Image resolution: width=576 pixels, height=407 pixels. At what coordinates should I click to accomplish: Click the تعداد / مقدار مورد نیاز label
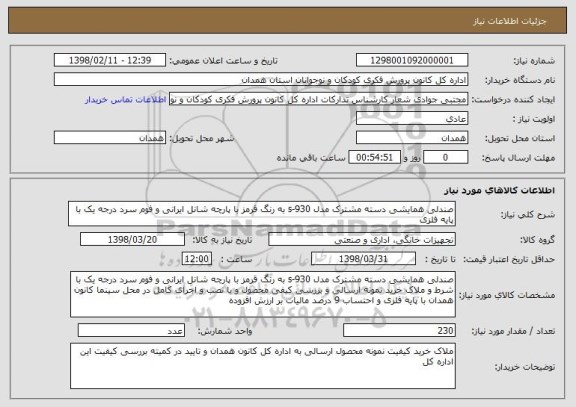coord(513,331)
